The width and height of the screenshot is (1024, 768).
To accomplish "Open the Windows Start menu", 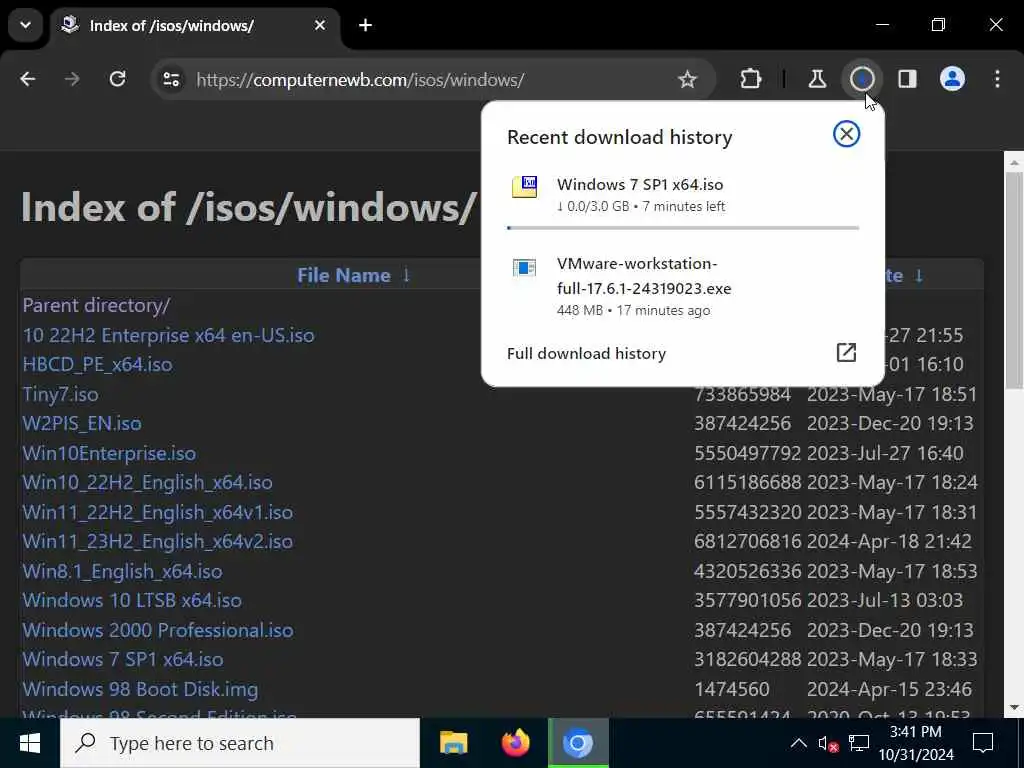I will (x=29, y=743).
